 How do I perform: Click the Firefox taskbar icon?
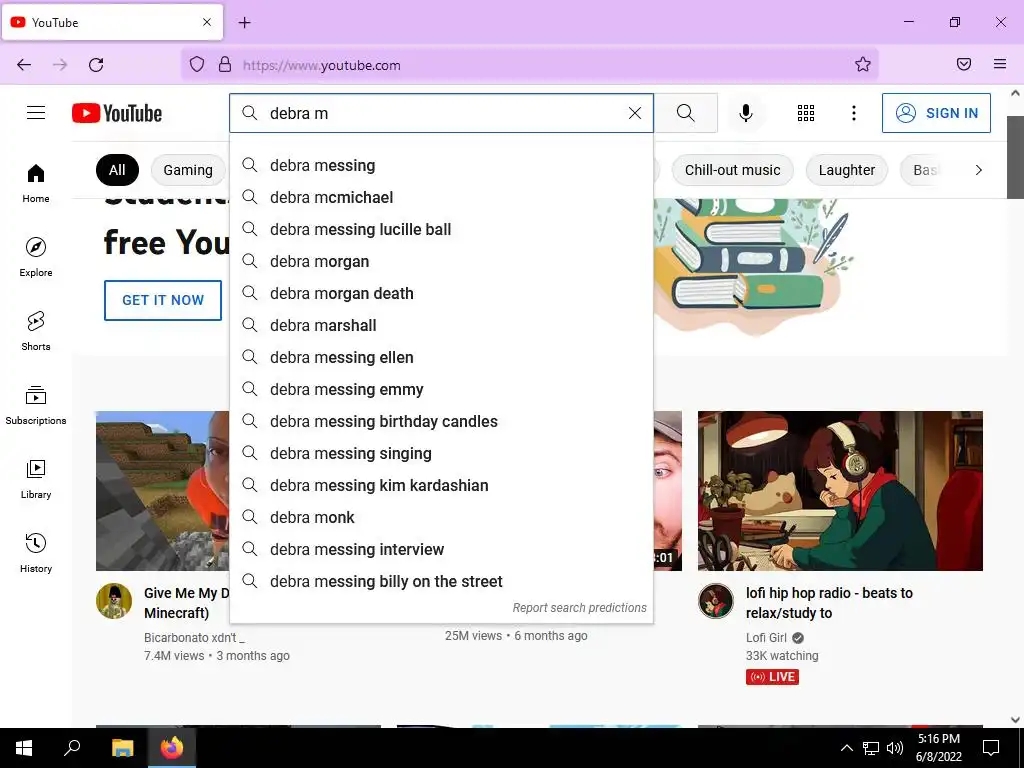[x=172, y=748]
